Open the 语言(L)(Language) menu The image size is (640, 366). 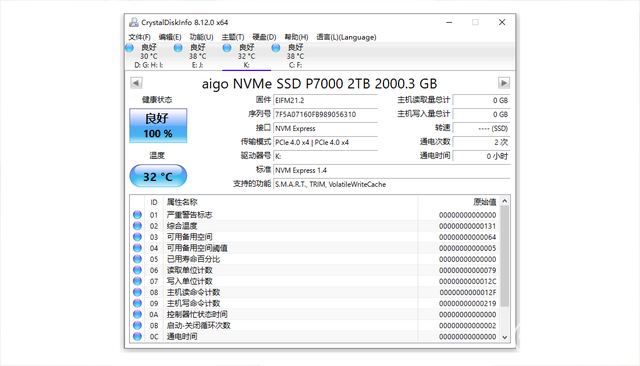(346, 37)
